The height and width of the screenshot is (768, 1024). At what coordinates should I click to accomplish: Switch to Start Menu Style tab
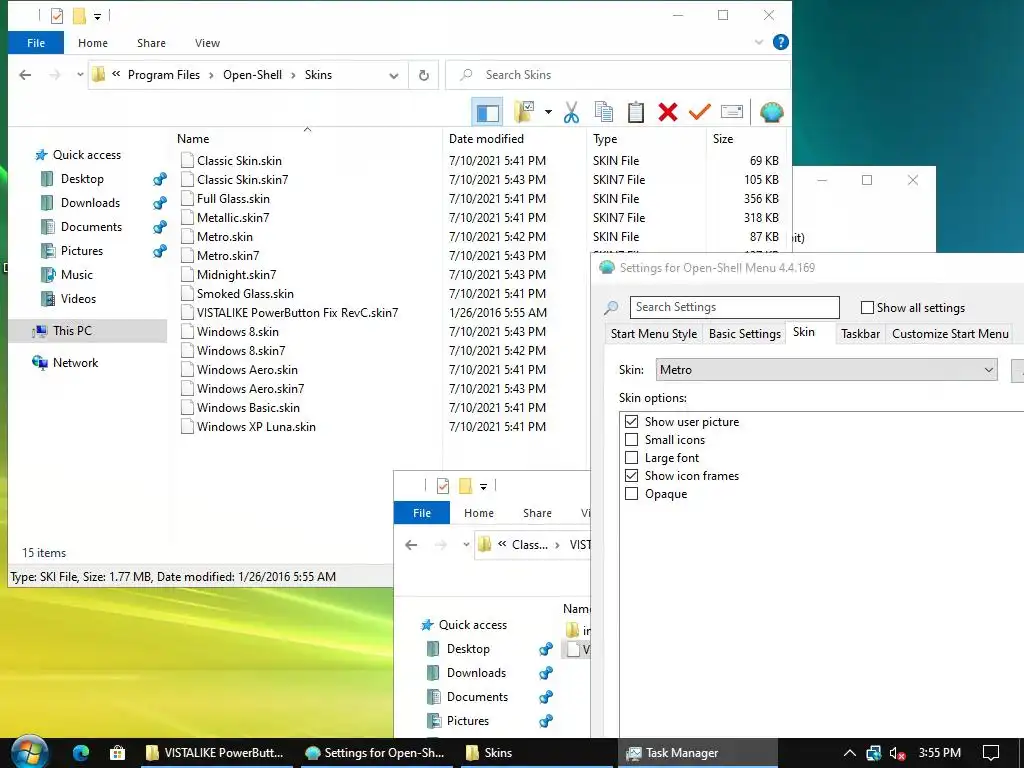(654, 334)
